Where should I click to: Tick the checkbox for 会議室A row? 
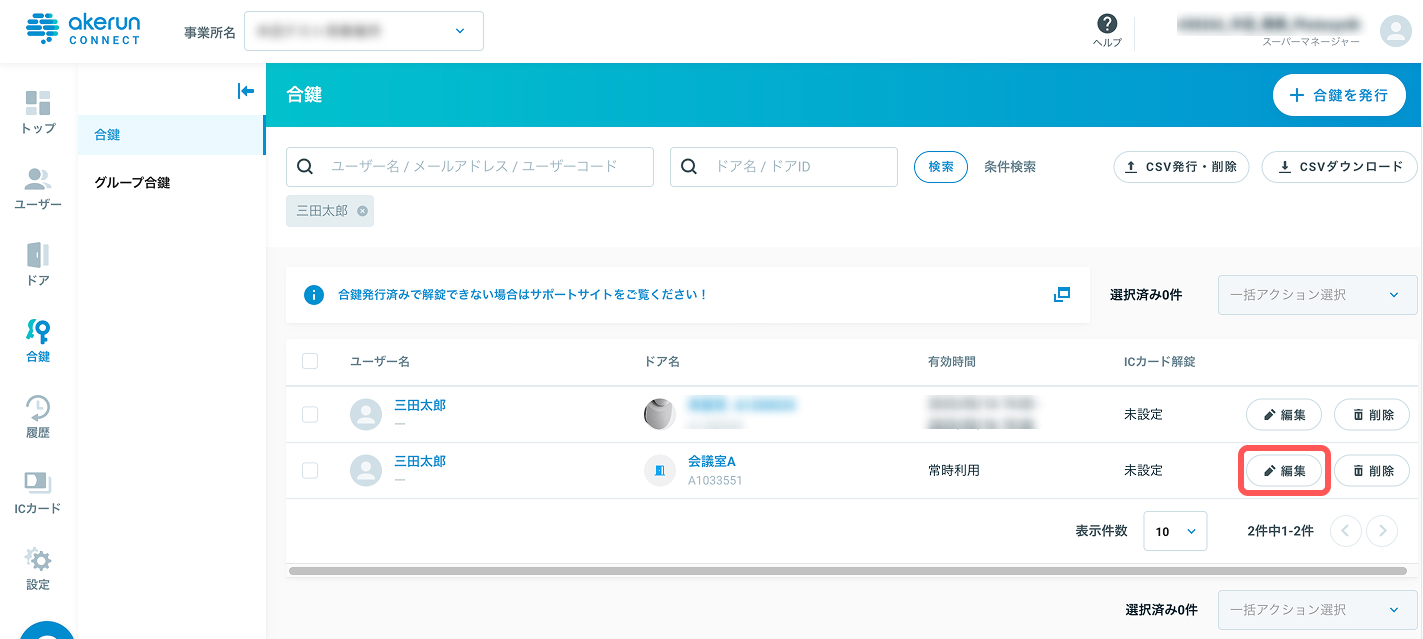pyautogui.click(x=310, y=470)
